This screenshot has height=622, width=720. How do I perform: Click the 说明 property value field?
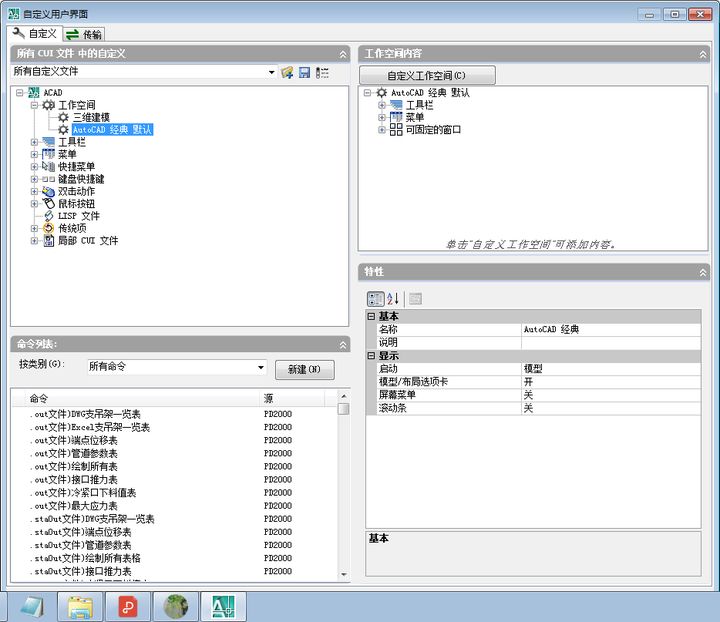(x=611, y=342)
